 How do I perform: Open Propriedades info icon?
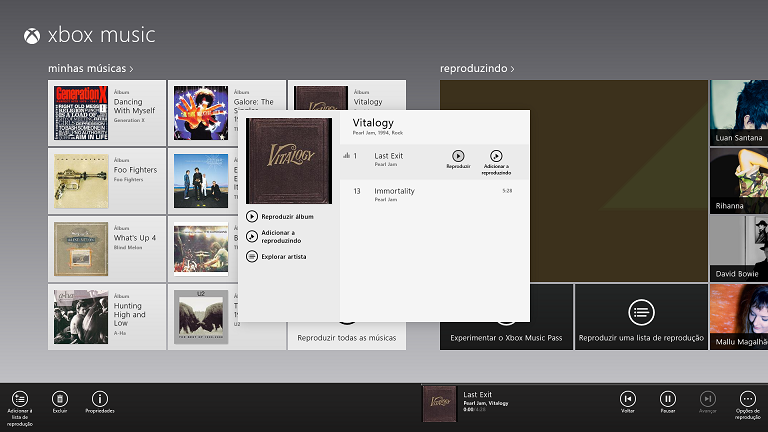pos(100,399)
